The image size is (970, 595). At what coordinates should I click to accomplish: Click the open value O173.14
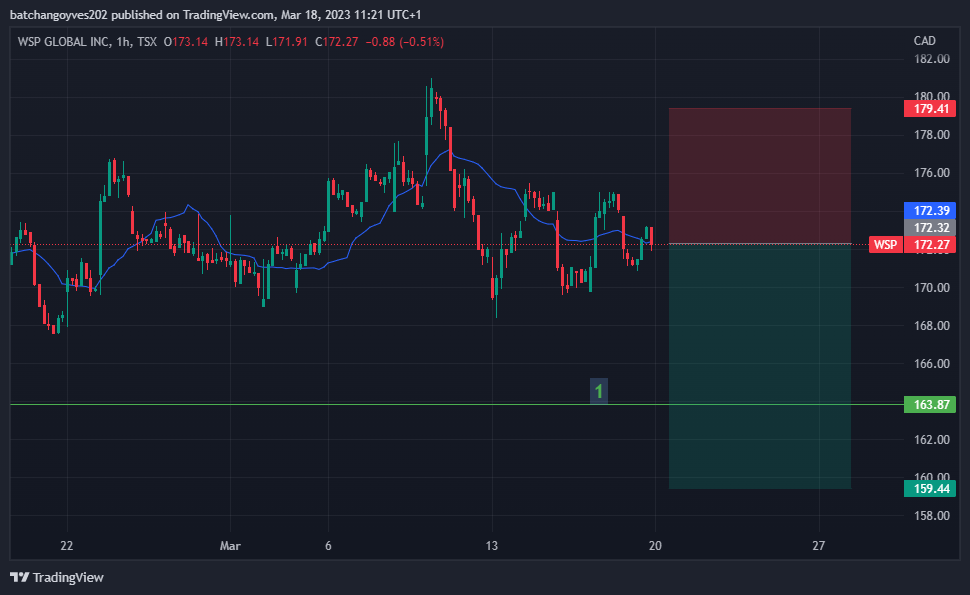click(x=186, y=42)
